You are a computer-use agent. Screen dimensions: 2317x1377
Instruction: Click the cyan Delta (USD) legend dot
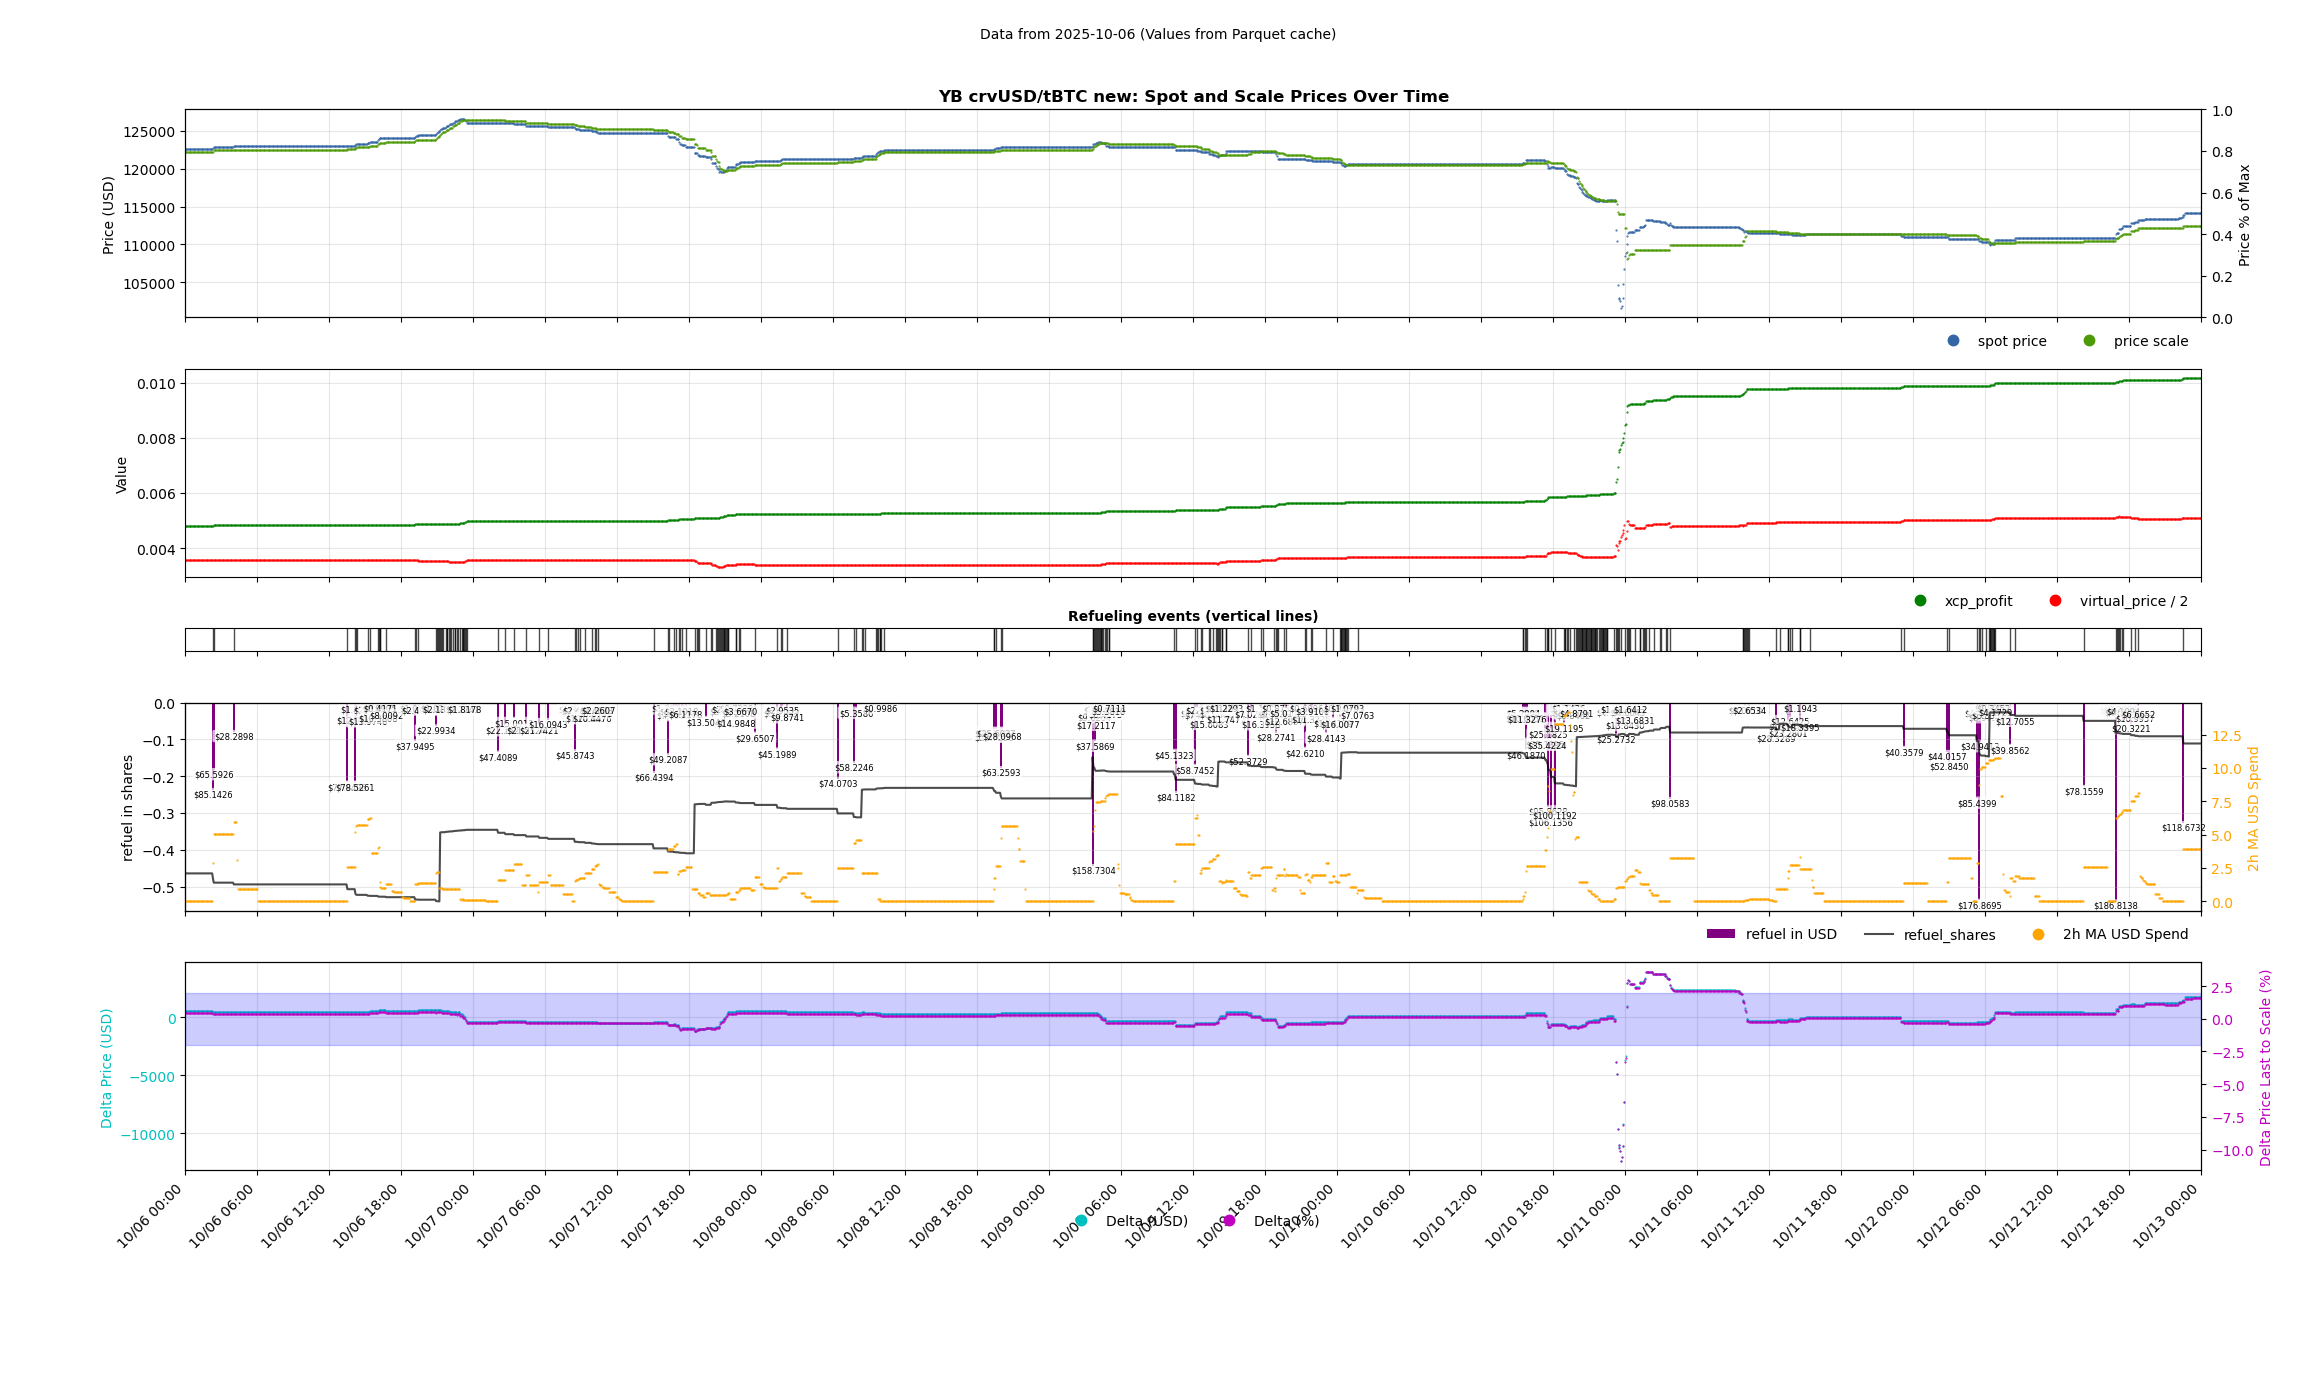pos(1081,1221)
